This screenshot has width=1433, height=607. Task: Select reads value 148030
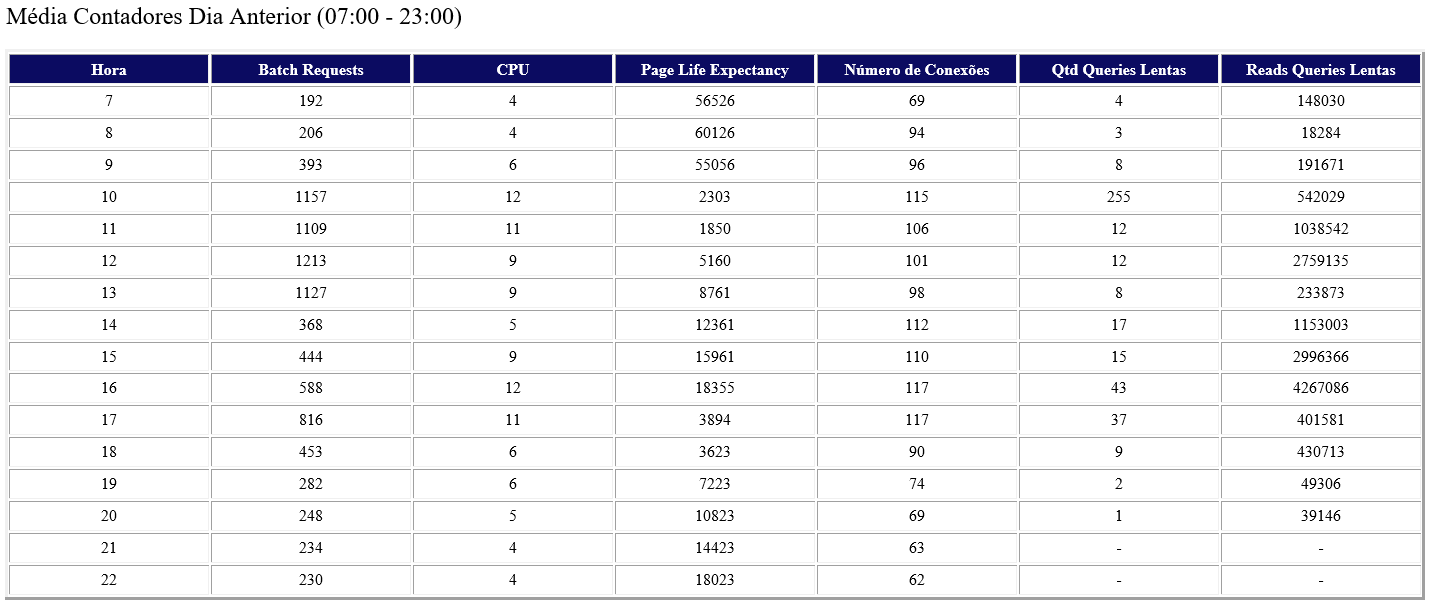(x=1321, y=101)
